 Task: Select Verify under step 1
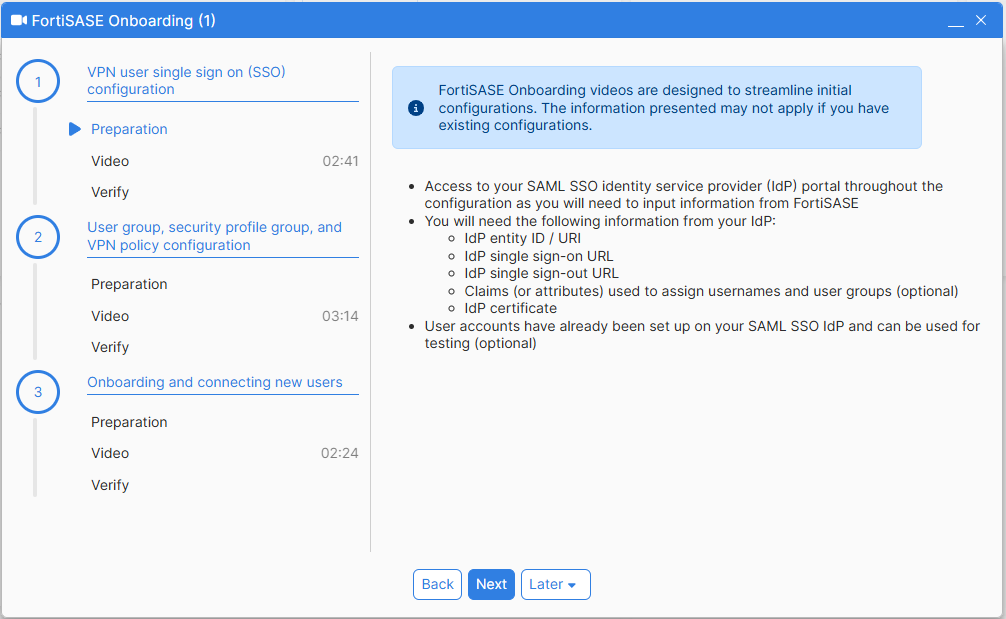click(110, 192)
